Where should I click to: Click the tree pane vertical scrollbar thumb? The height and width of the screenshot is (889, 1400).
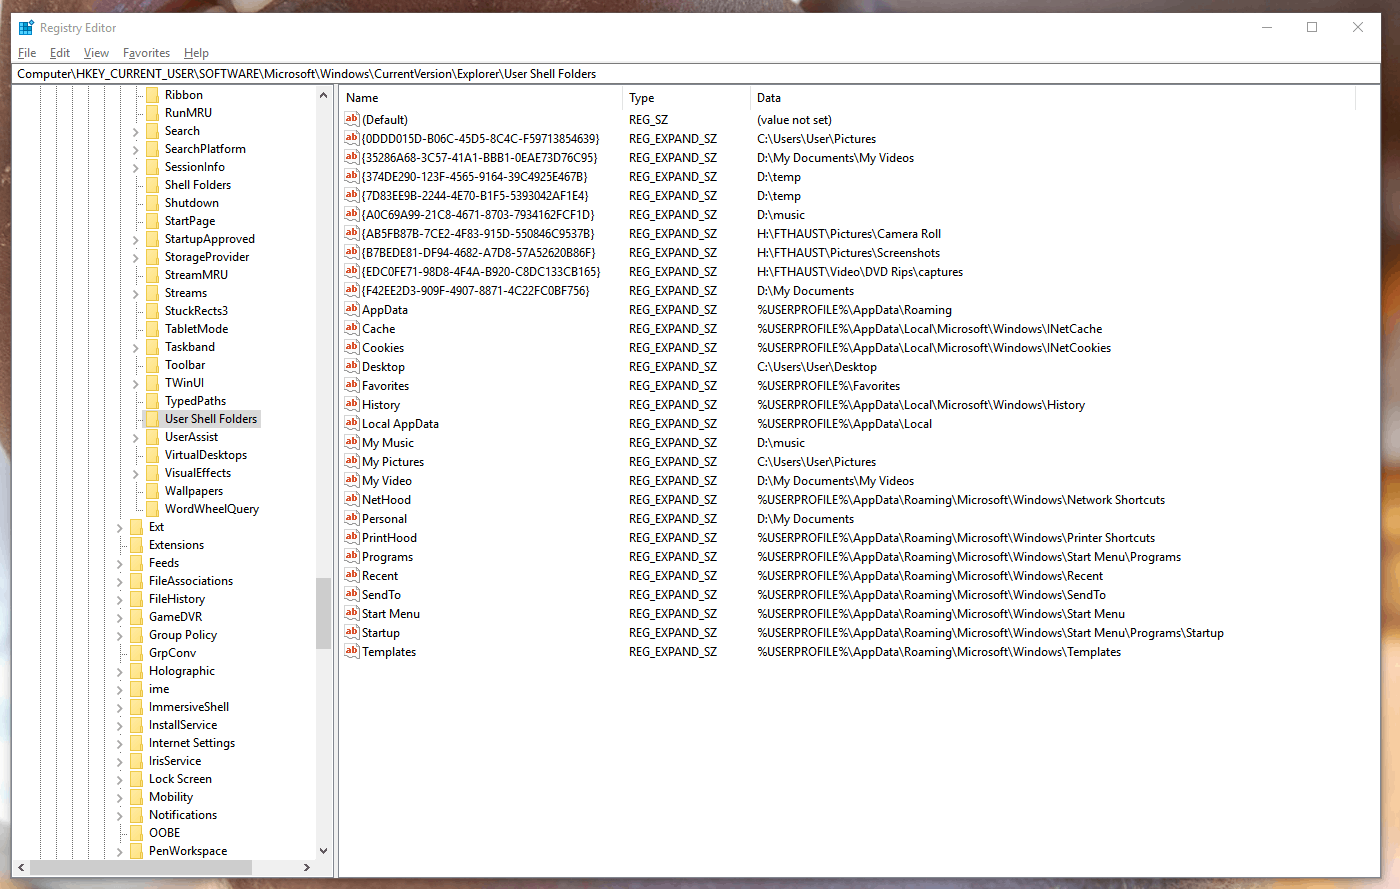(323, 613)
